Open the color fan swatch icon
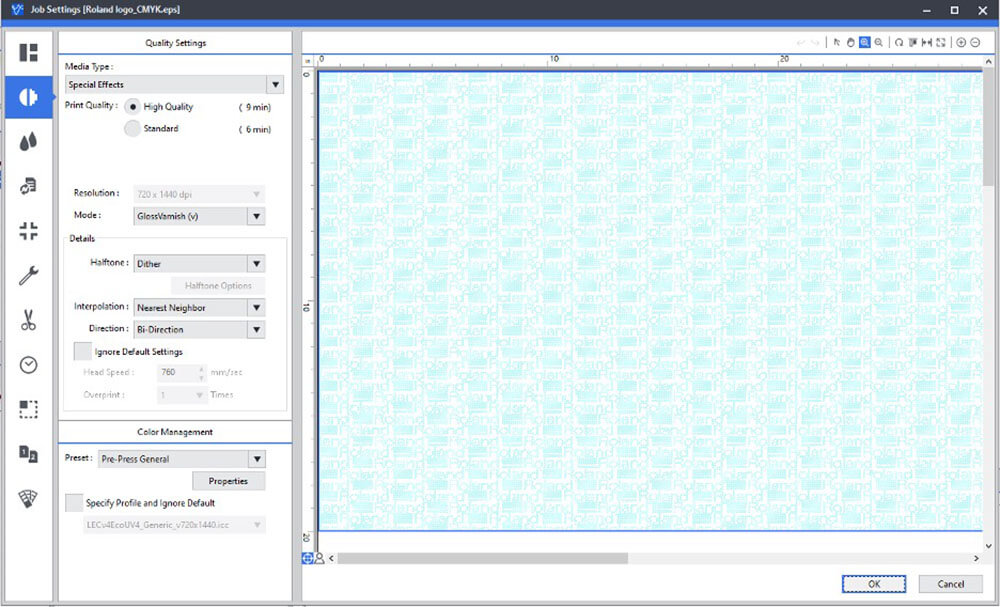This screenshot has width=1000, height=607. pyautogui.click(x=28, y=499)
